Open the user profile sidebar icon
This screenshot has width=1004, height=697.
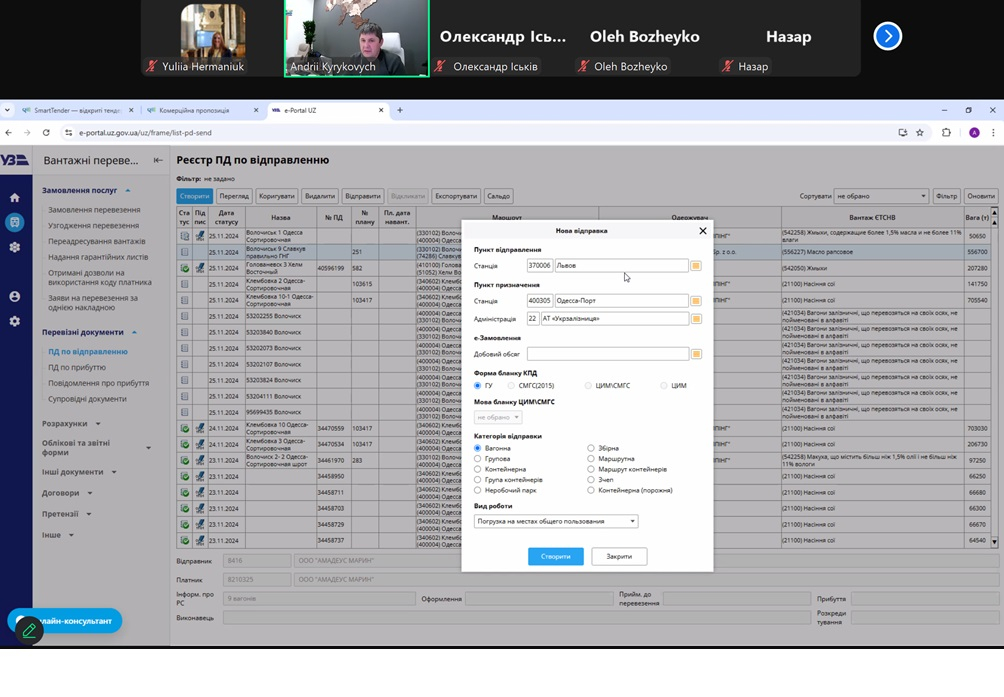click(x=14, y=297)
